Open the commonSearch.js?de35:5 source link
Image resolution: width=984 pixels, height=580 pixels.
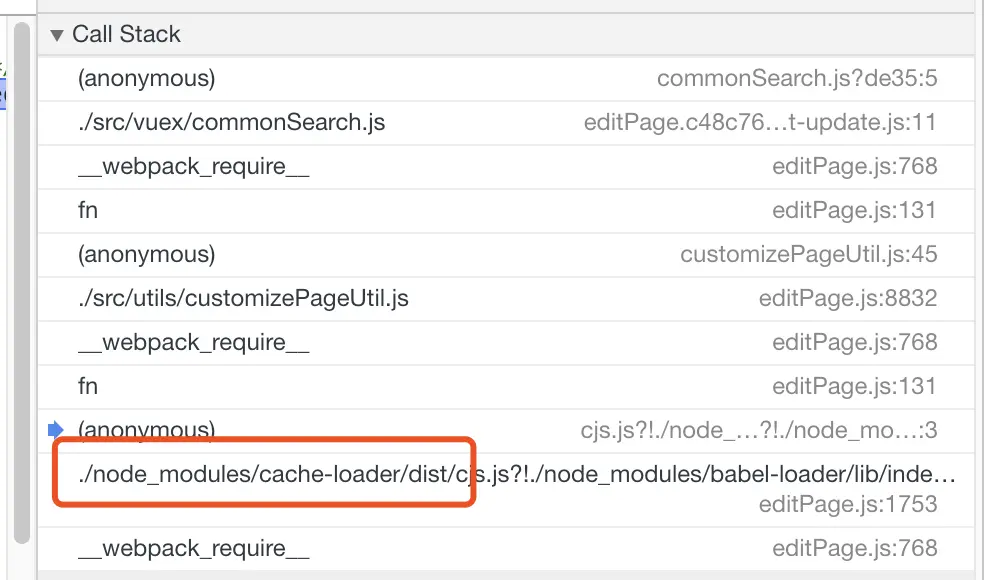point(797,79)
